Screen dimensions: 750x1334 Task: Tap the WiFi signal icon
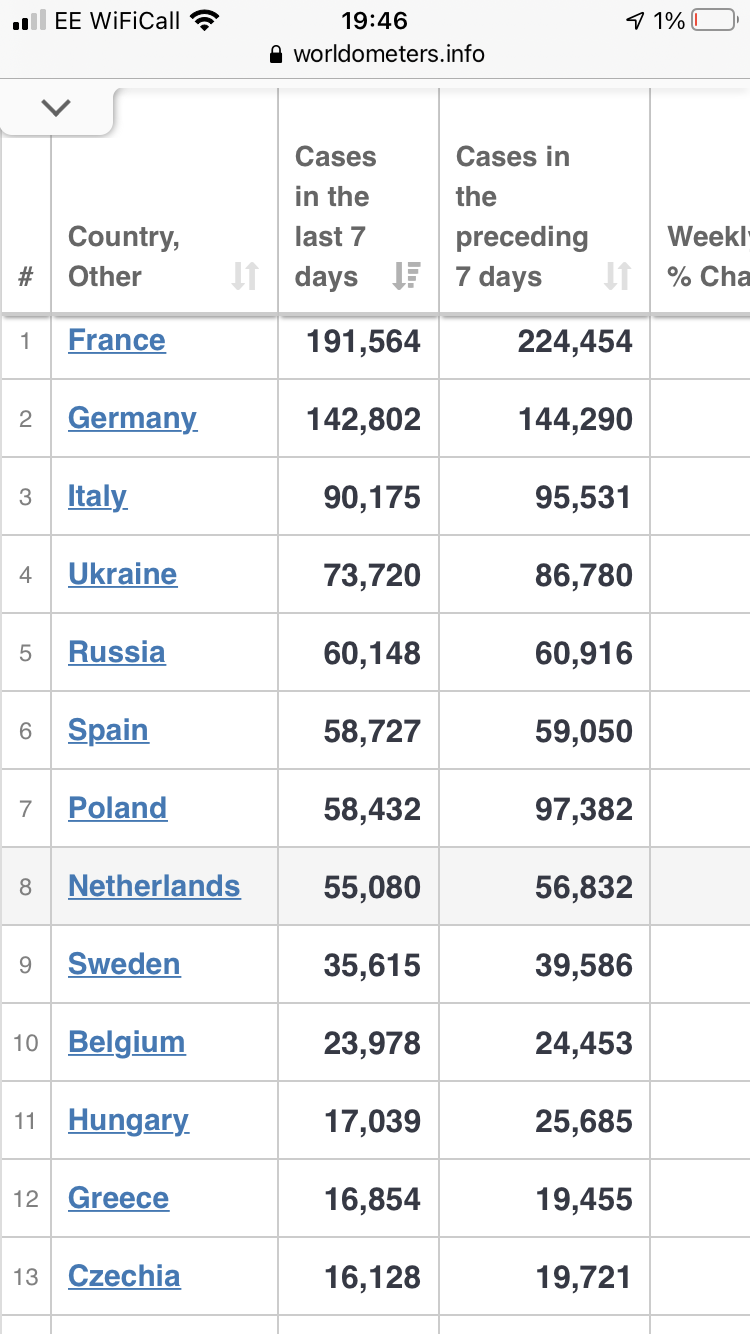coord(205,20)
